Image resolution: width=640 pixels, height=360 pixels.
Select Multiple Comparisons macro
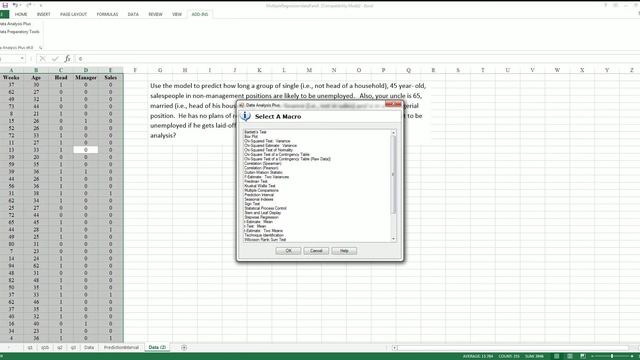coord(261,190)
